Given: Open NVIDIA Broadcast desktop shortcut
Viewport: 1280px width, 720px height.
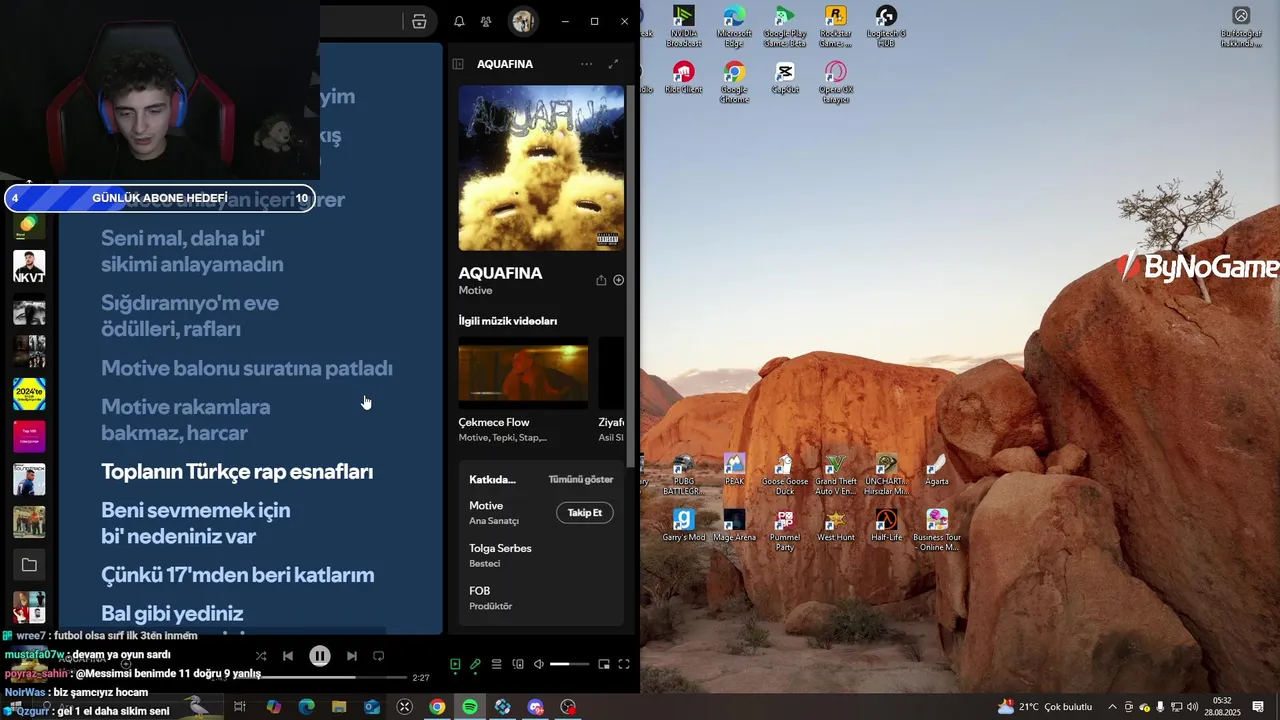Looking at the screenshot, I should [x=684, y=27].
